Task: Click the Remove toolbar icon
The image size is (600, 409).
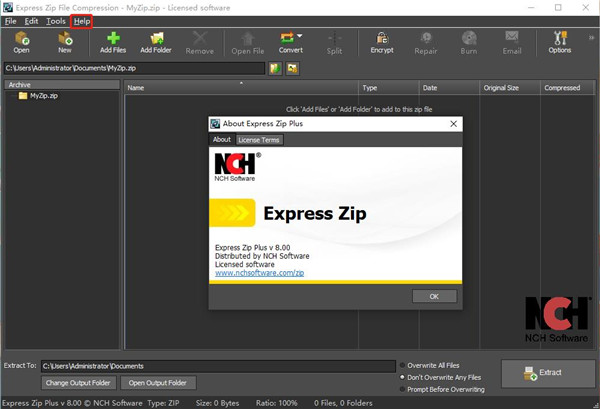Action: point(200,43)
